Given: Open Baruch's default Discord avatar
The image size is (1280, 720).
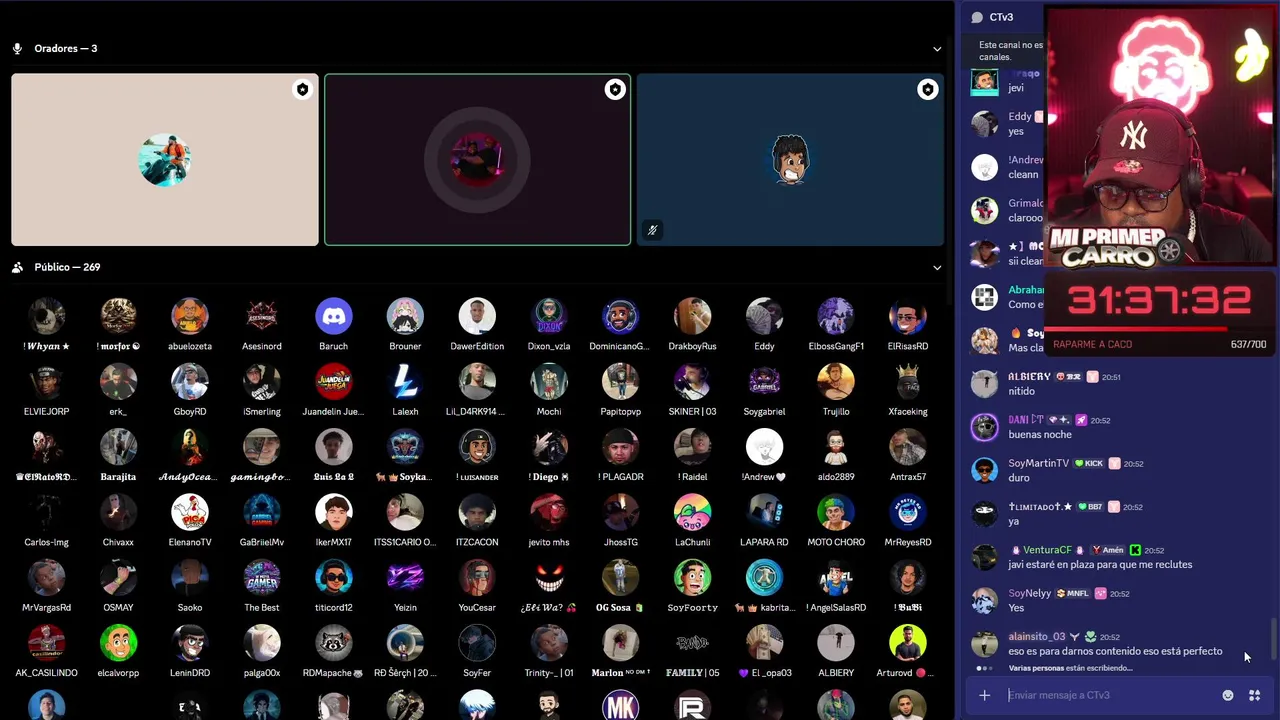Looking at the screenshot, I should pyautogui.click(x=334, y=316).
